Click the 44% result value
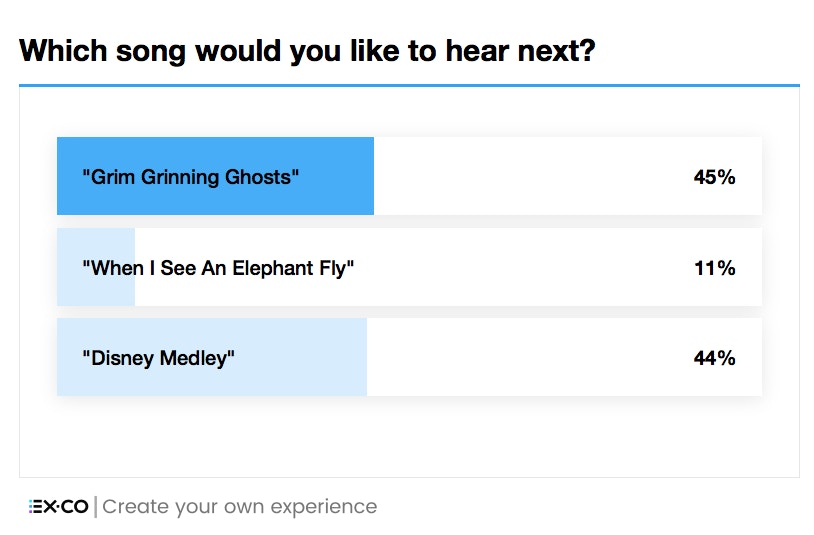Viewport: 814px width, 535px height. coord(714,358)
